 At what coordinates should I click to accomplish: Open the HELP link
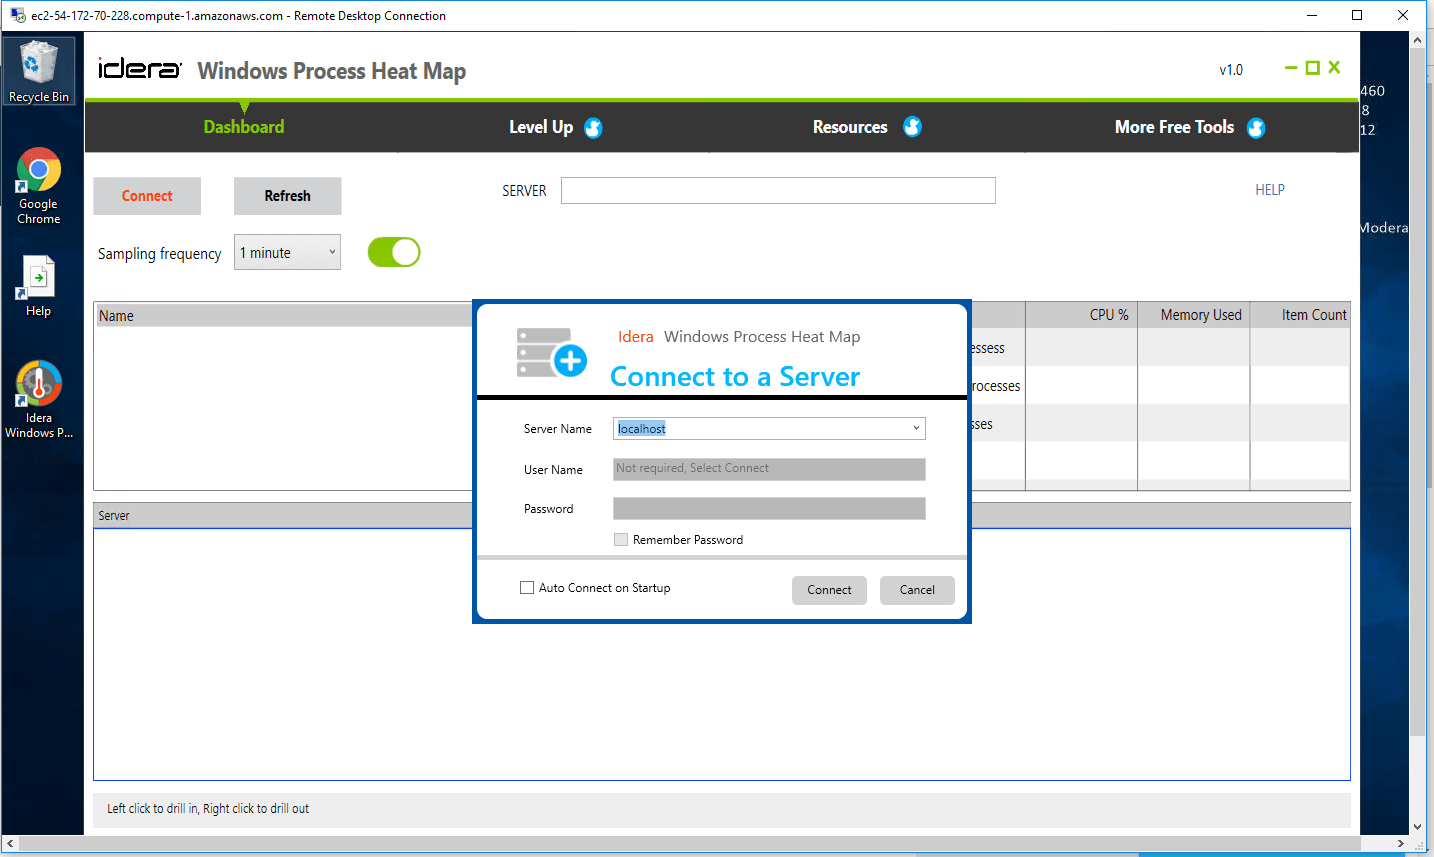(1269, 189)
